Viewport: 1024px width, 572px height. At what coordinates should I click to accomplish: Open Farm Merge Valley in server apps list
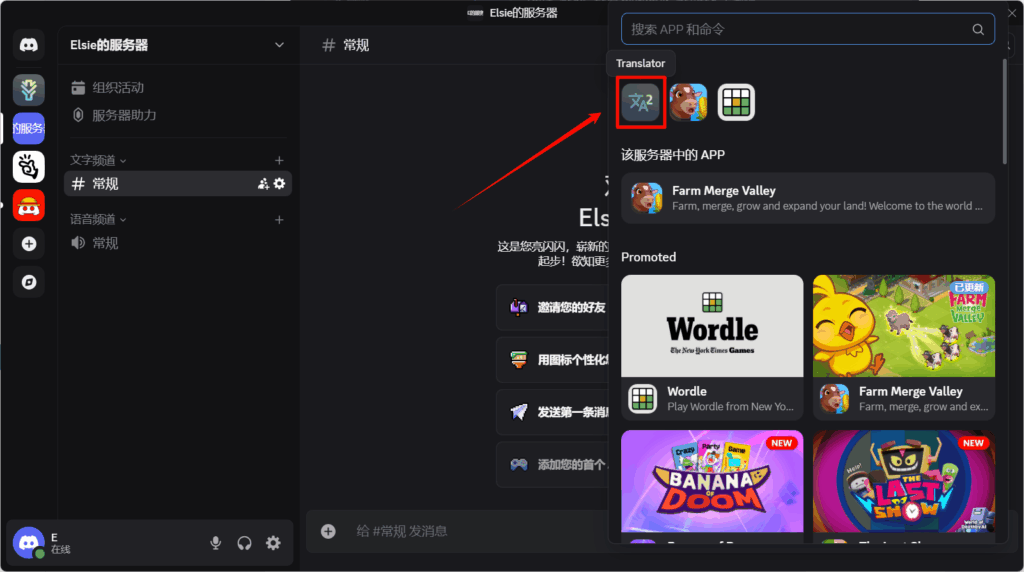pos(808,198)
